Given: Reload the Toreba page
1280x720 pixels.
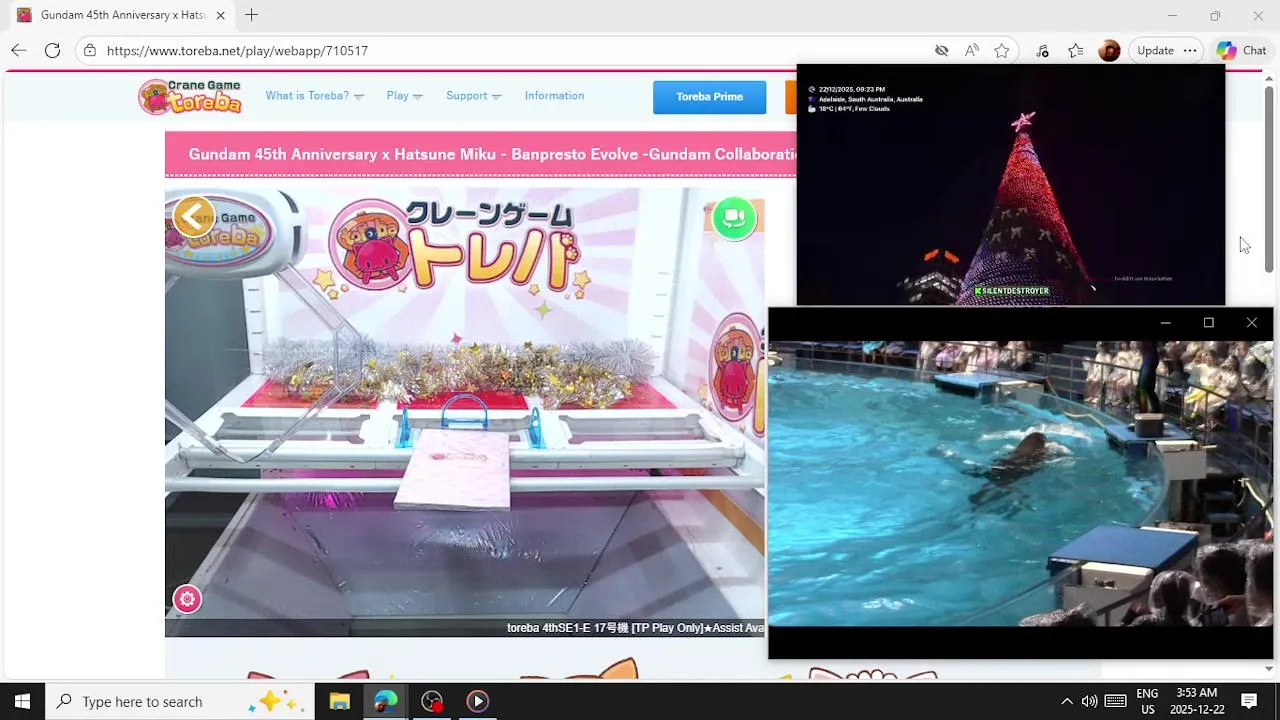Looking at the screenshot, I should click(x=52, y=50).
